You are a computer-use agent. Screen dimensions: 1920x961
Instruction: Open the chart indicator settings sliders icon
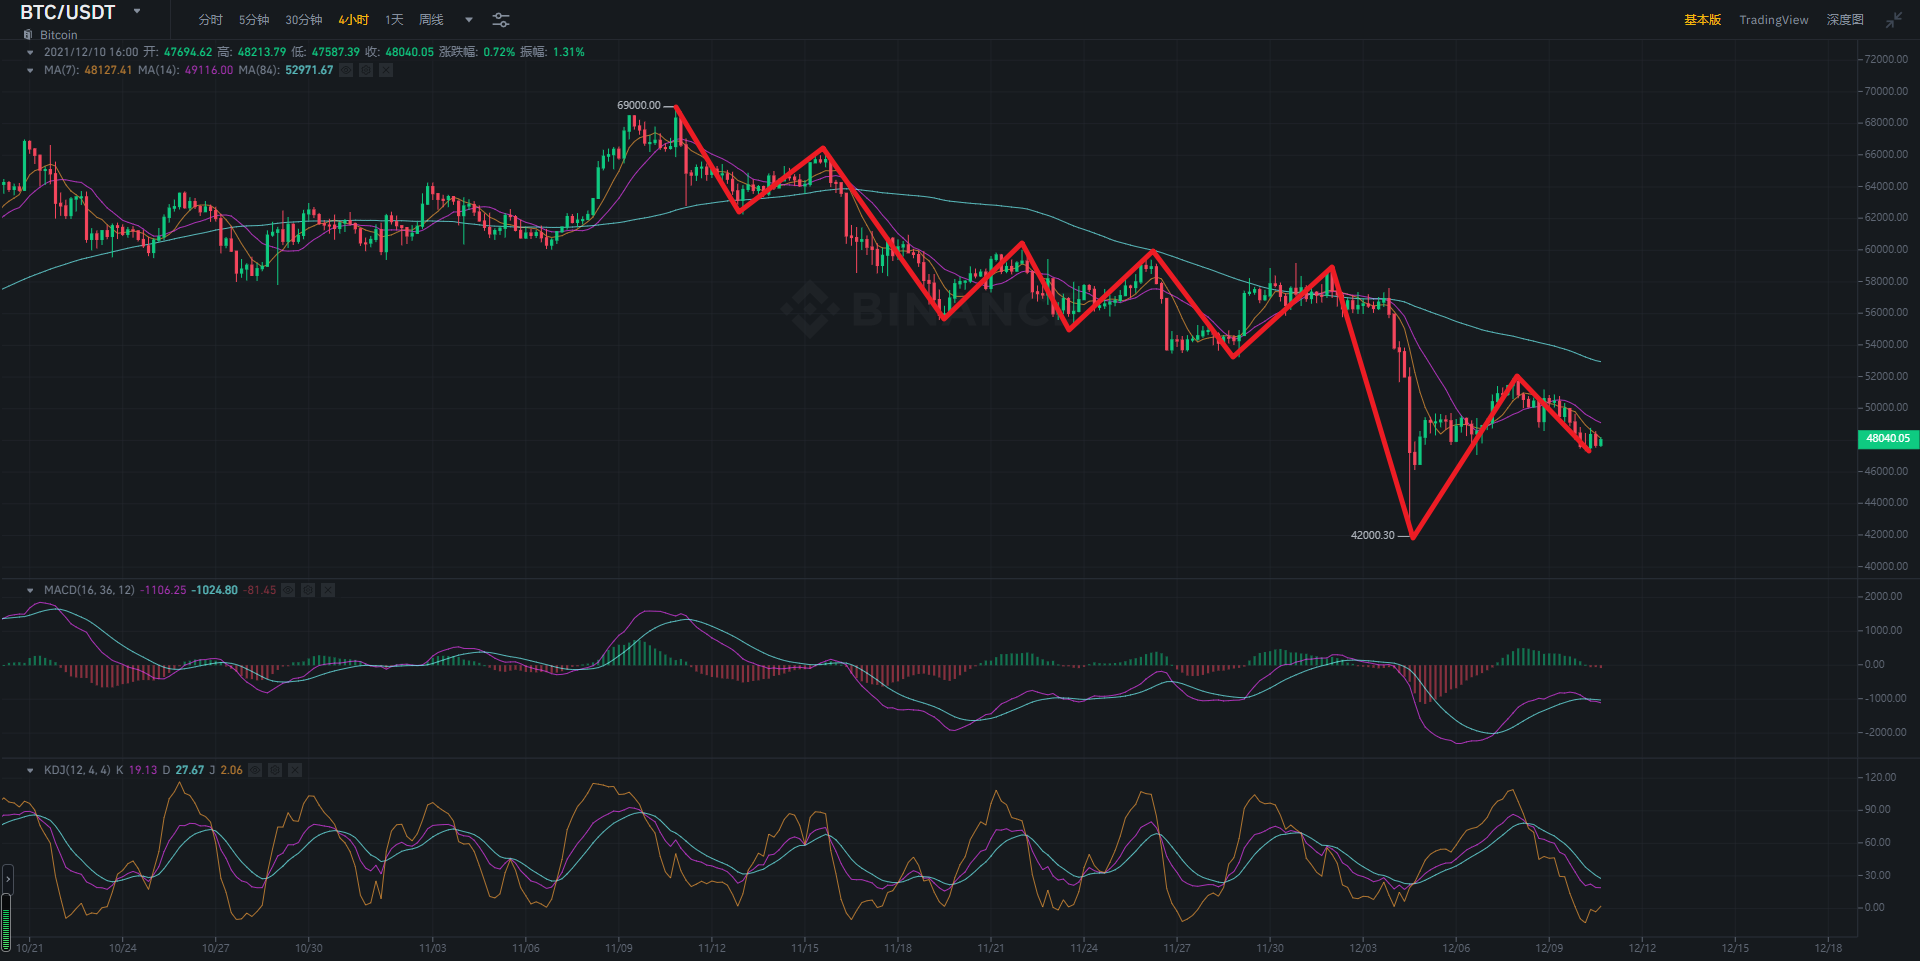coord(501,20)
